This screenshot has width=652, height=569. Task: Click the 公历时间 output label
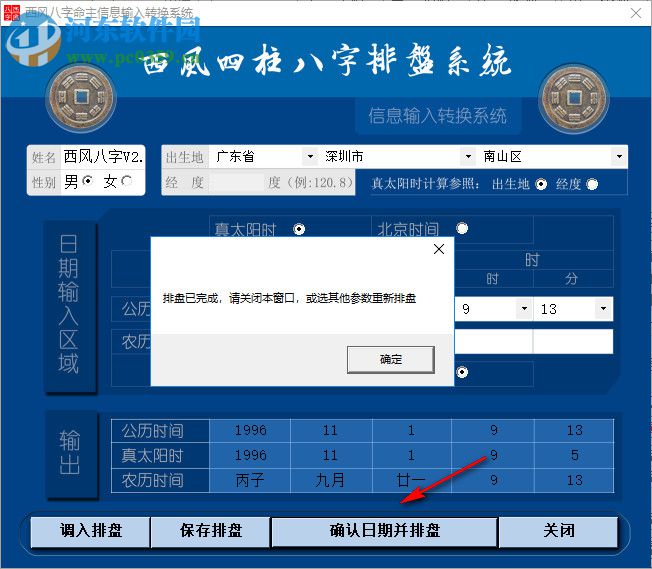[152, 431]
